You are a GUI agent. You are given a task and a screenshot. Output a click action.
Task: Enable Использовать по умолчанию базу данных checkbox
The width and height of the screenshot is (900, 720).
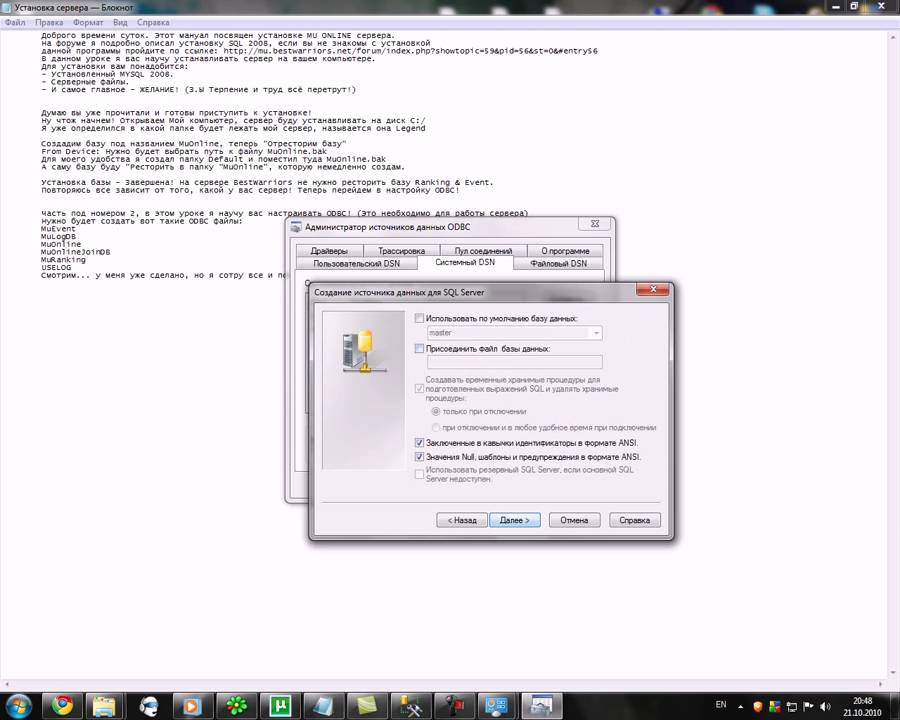(420, 318)
